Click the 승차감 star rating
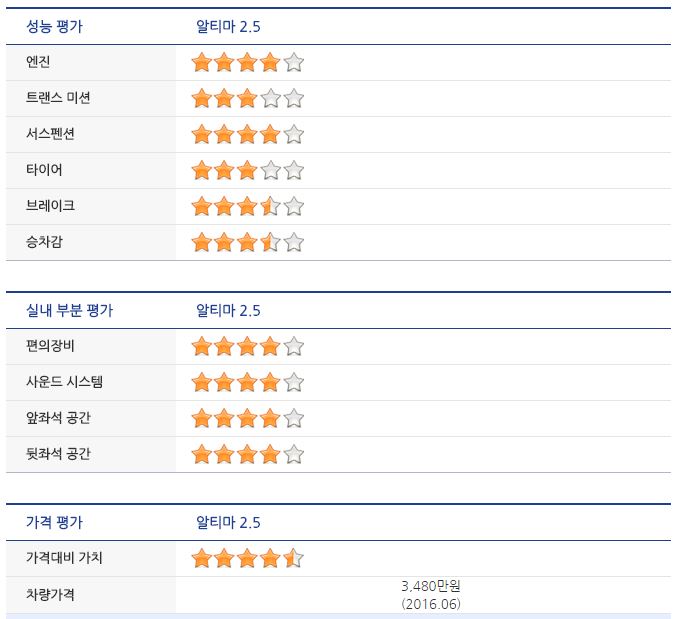The height and width of the screenshot is (619, 683). point(247,243)
